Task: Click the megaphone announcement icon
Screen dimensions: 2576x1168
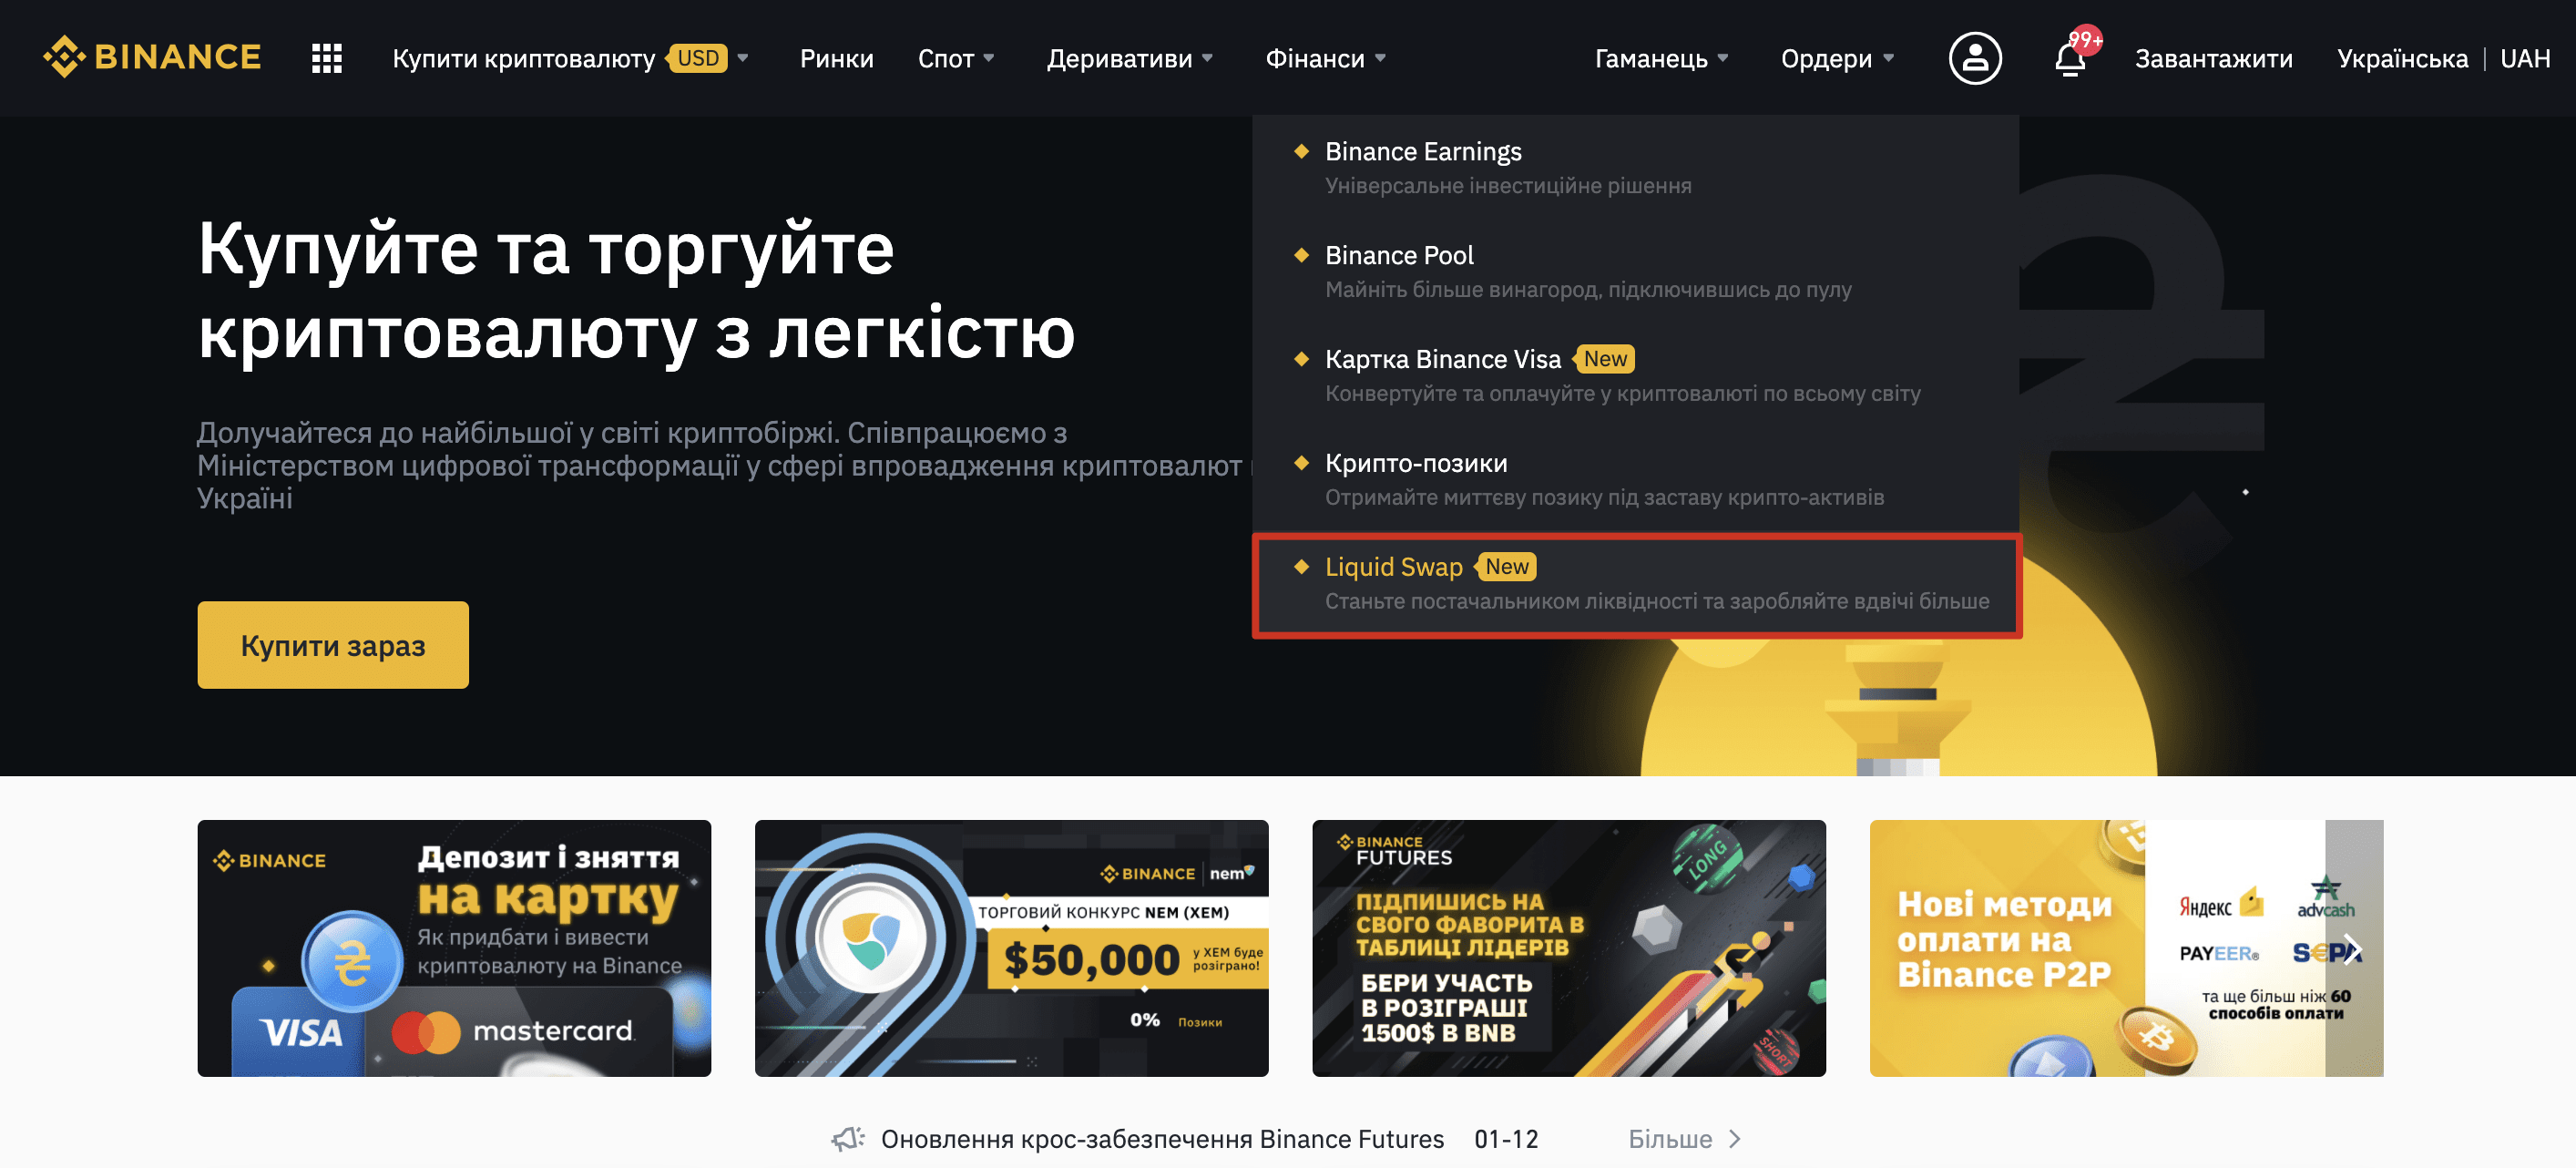Action: point(848,1138)
